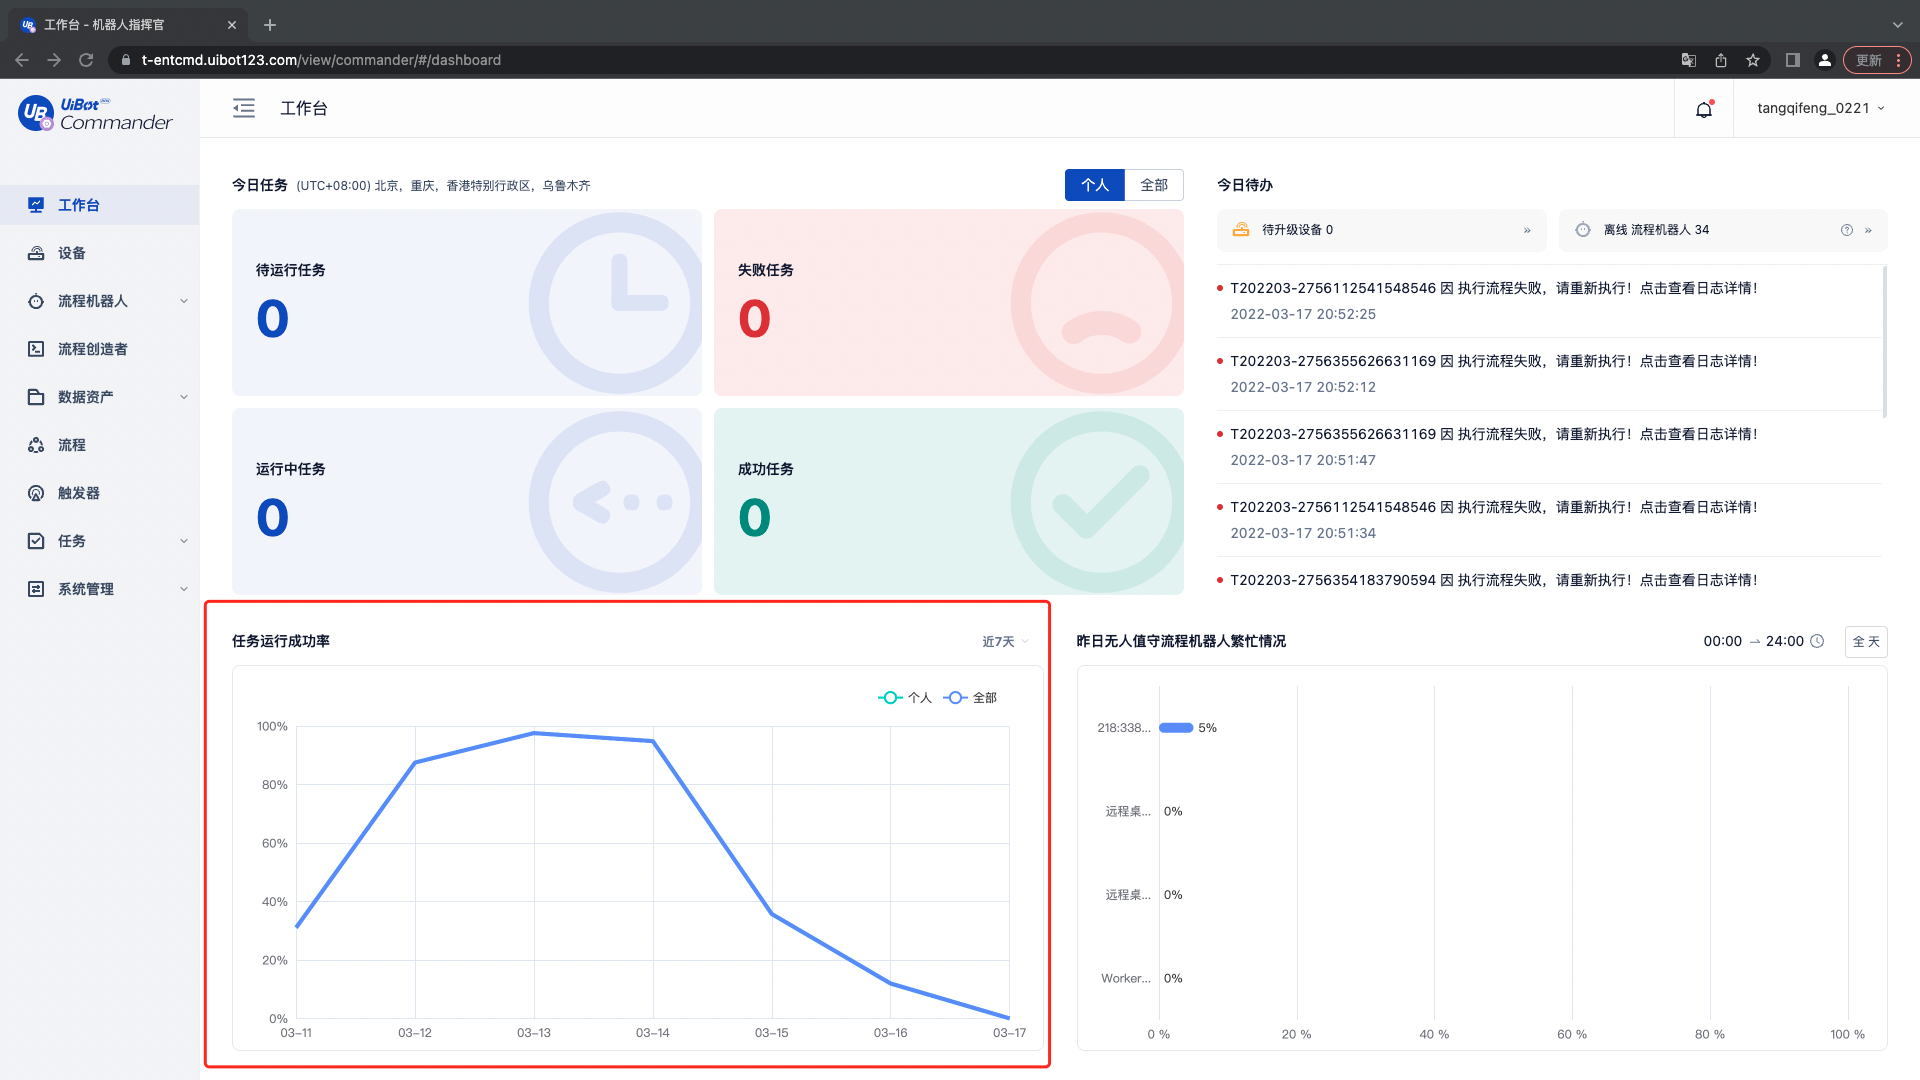1920x1080 pixels.
Task: Toggle the 个人 legend series in chart
Action: click(x=905, y=698)
